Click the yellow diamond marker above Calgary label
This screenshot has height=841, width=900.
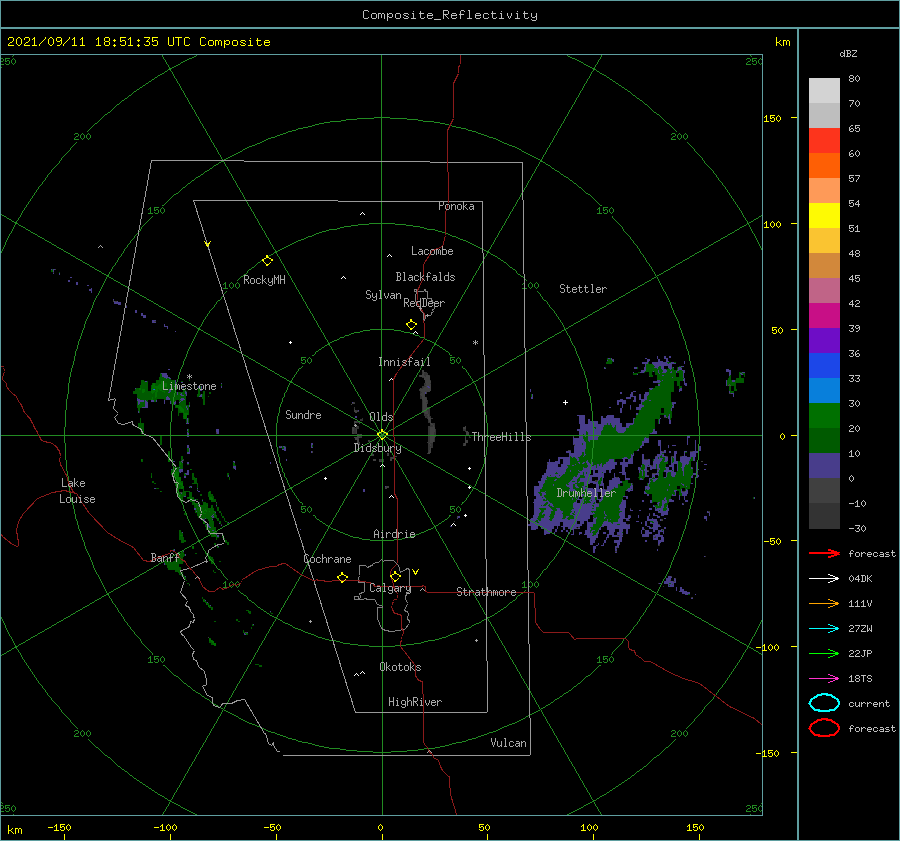click(395, 576)
